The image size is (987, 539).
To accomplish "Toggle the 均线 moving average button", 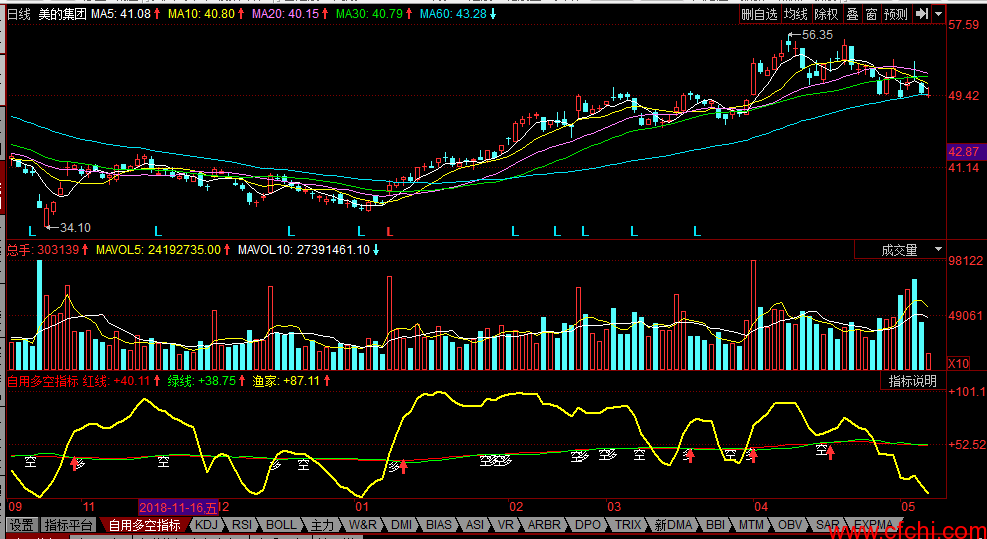I will (796, 14).
